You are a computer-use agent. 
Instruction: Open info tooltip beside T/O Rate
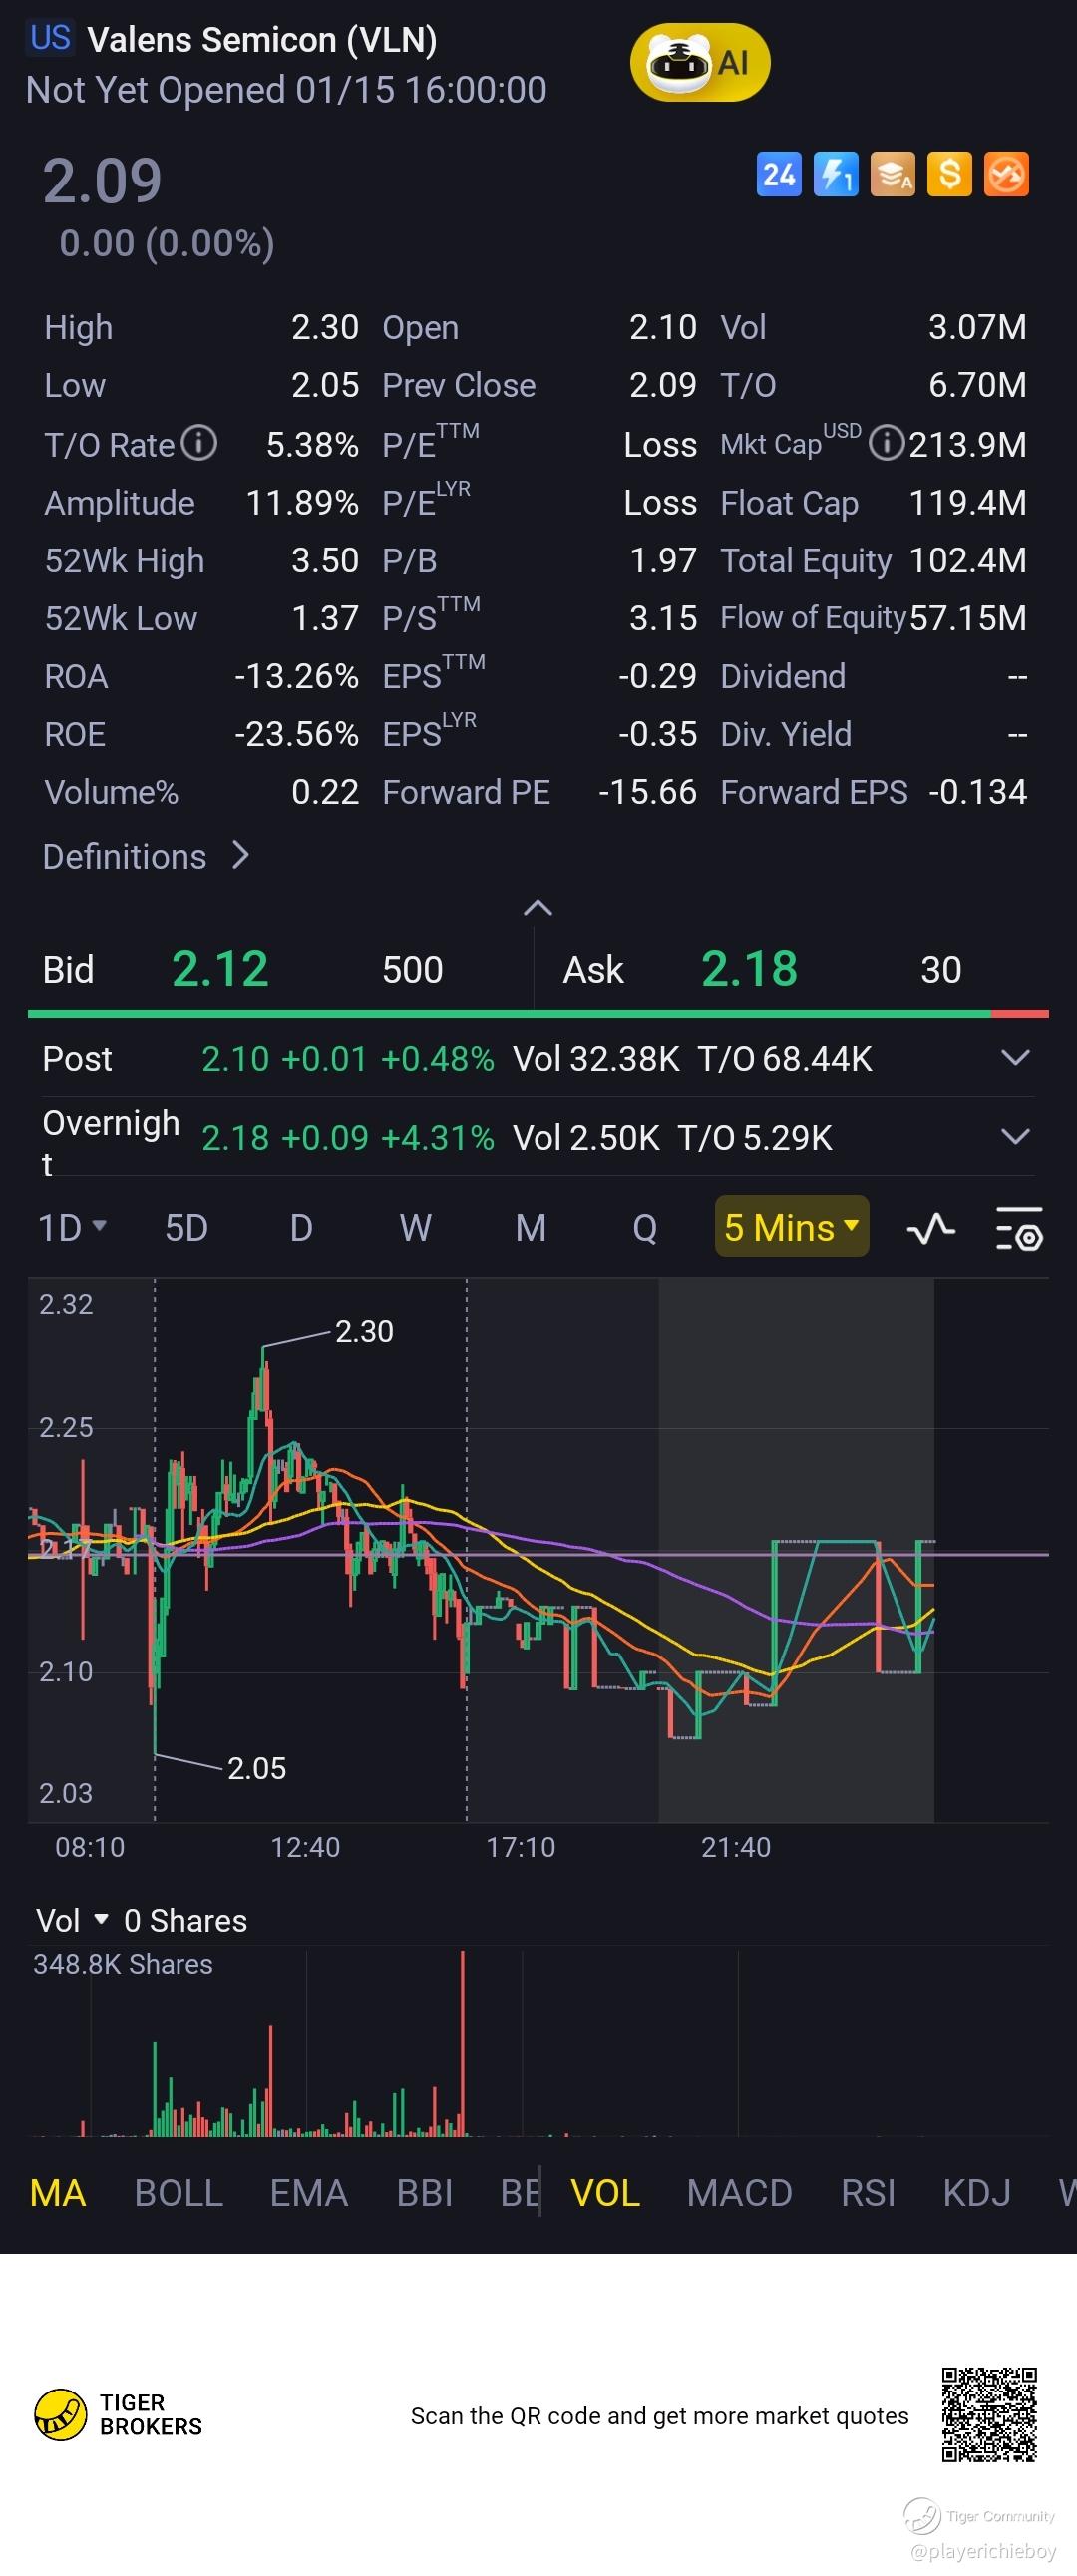pos(200,442)
